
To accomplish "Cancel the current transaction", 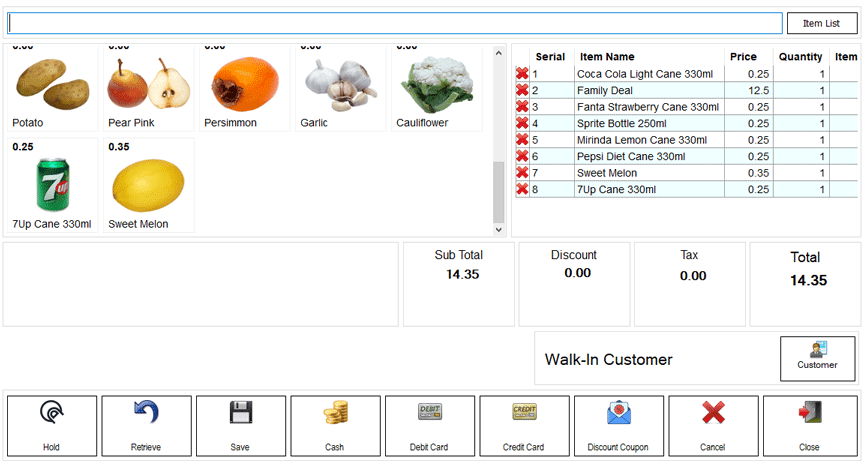I will click(712, 425).
